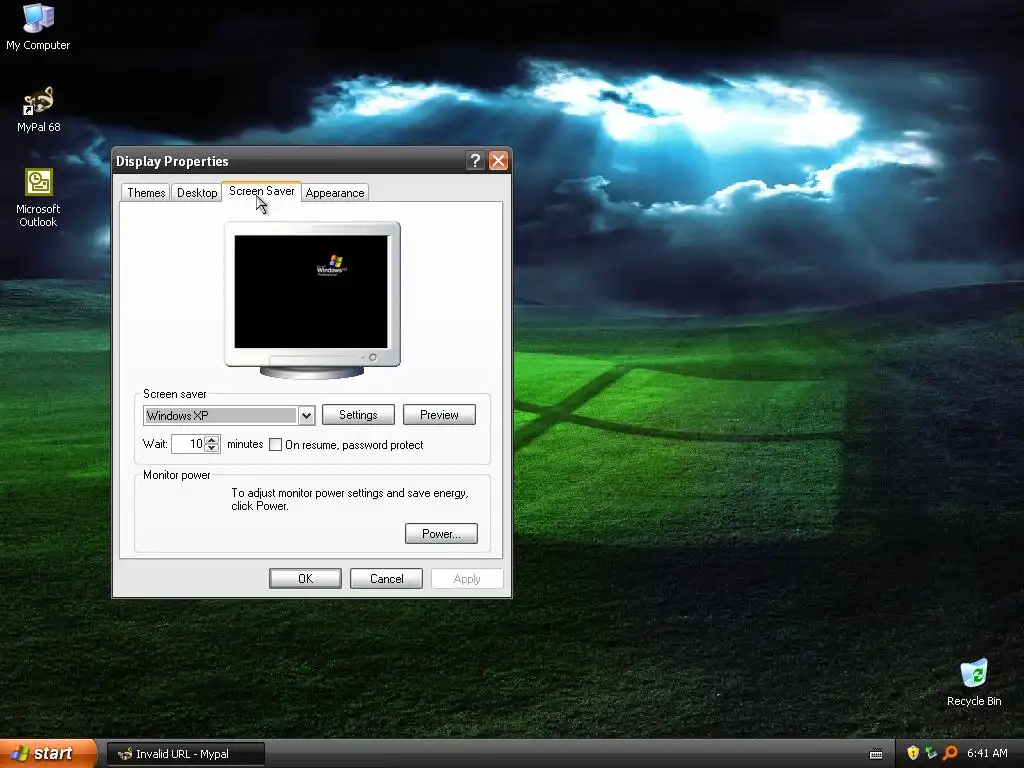Select the MyPal 68 desktop shortcut
The height and width of the screenshot is (768, 1024).
coord(38,110)
